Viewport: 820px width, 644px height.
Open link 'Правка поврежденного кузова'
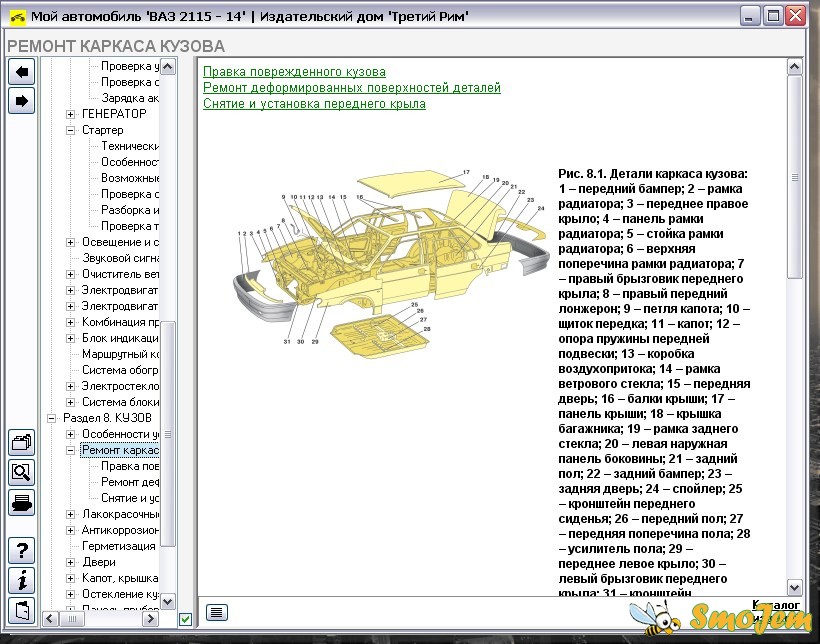294,72
